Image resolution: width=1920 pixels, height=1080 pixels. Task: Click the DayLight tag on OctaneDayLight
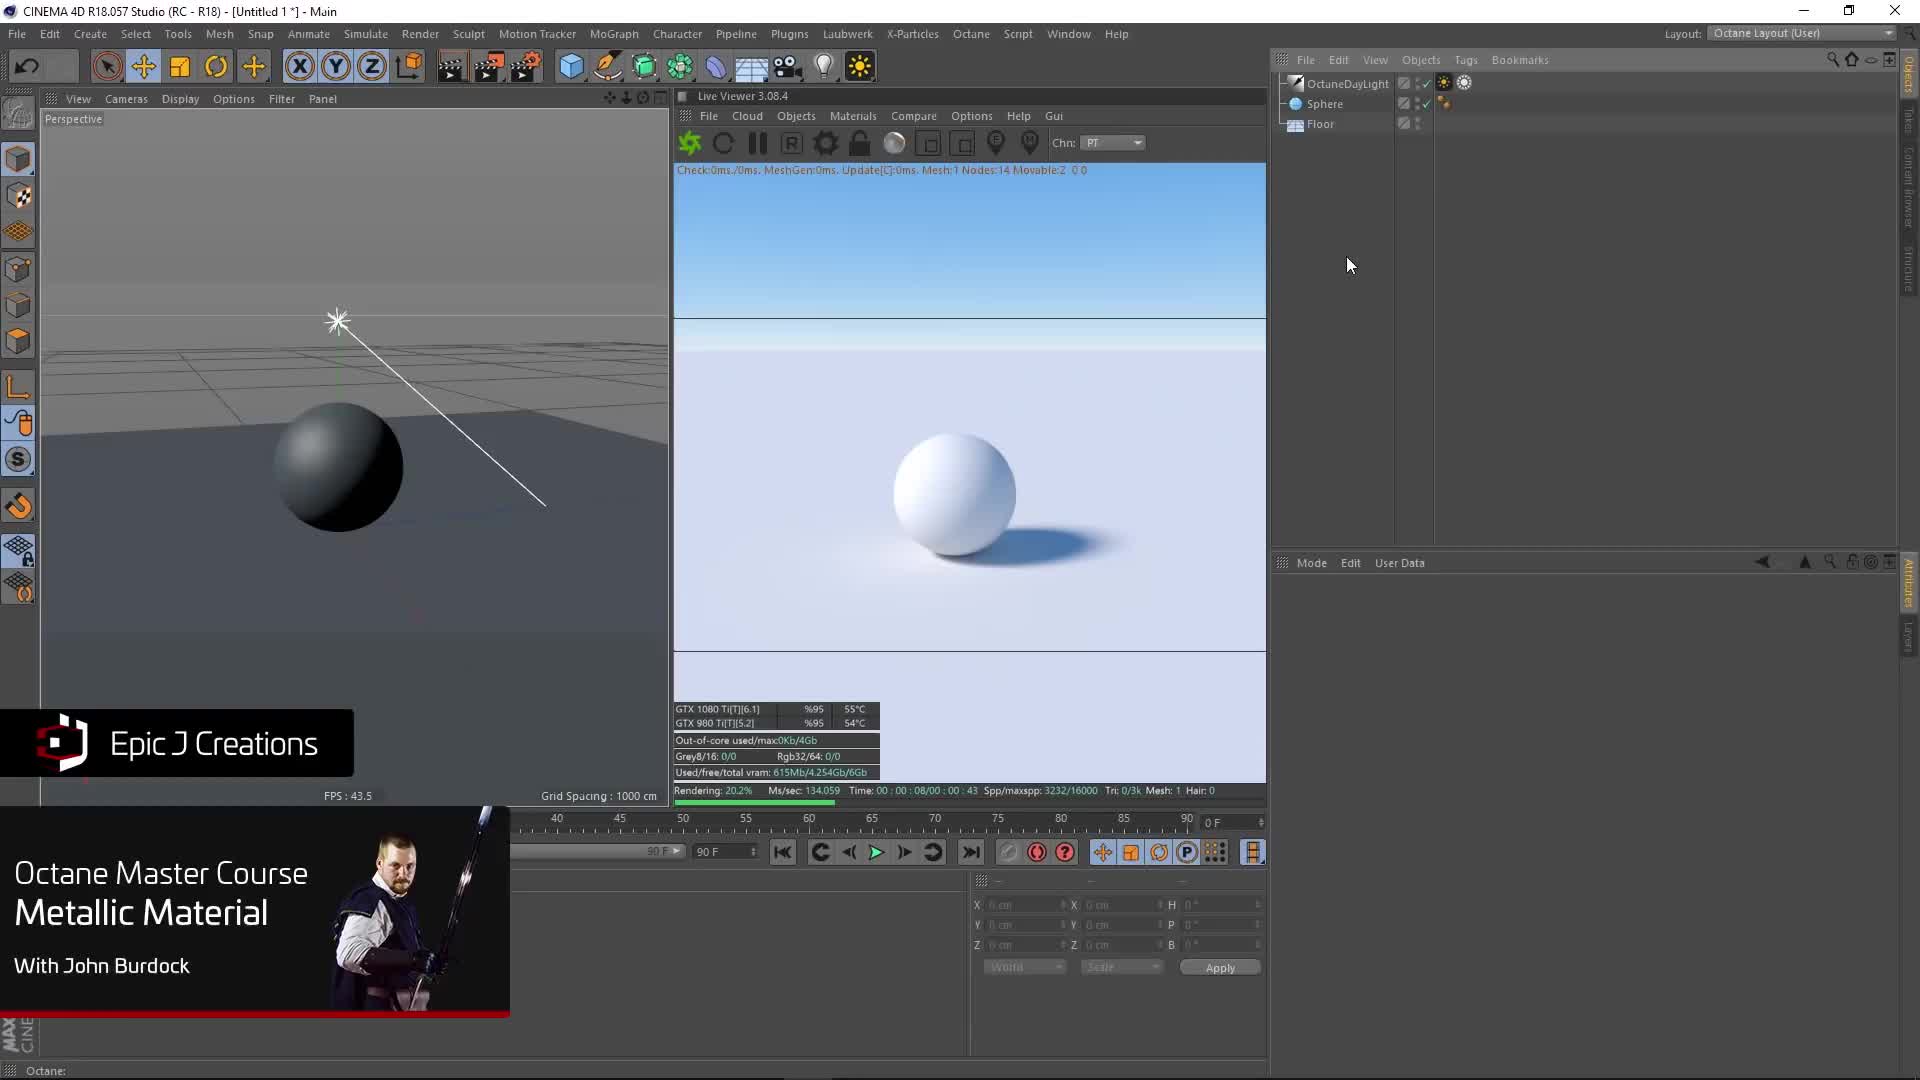[x=1444, y=83]
